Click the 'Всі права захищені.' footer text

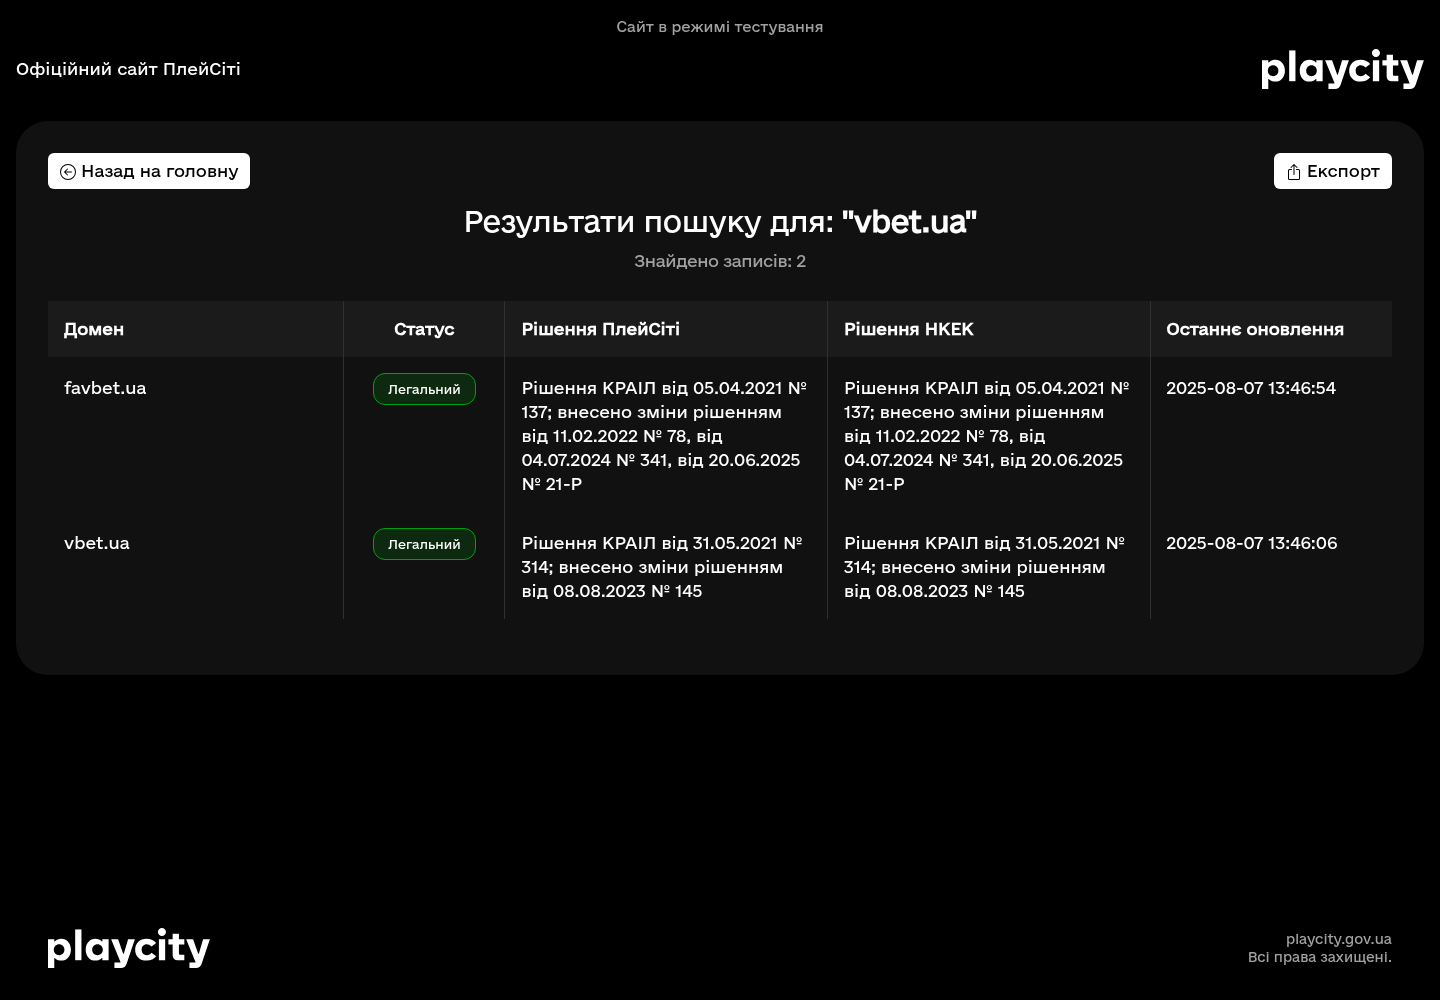pos(1320,957)
